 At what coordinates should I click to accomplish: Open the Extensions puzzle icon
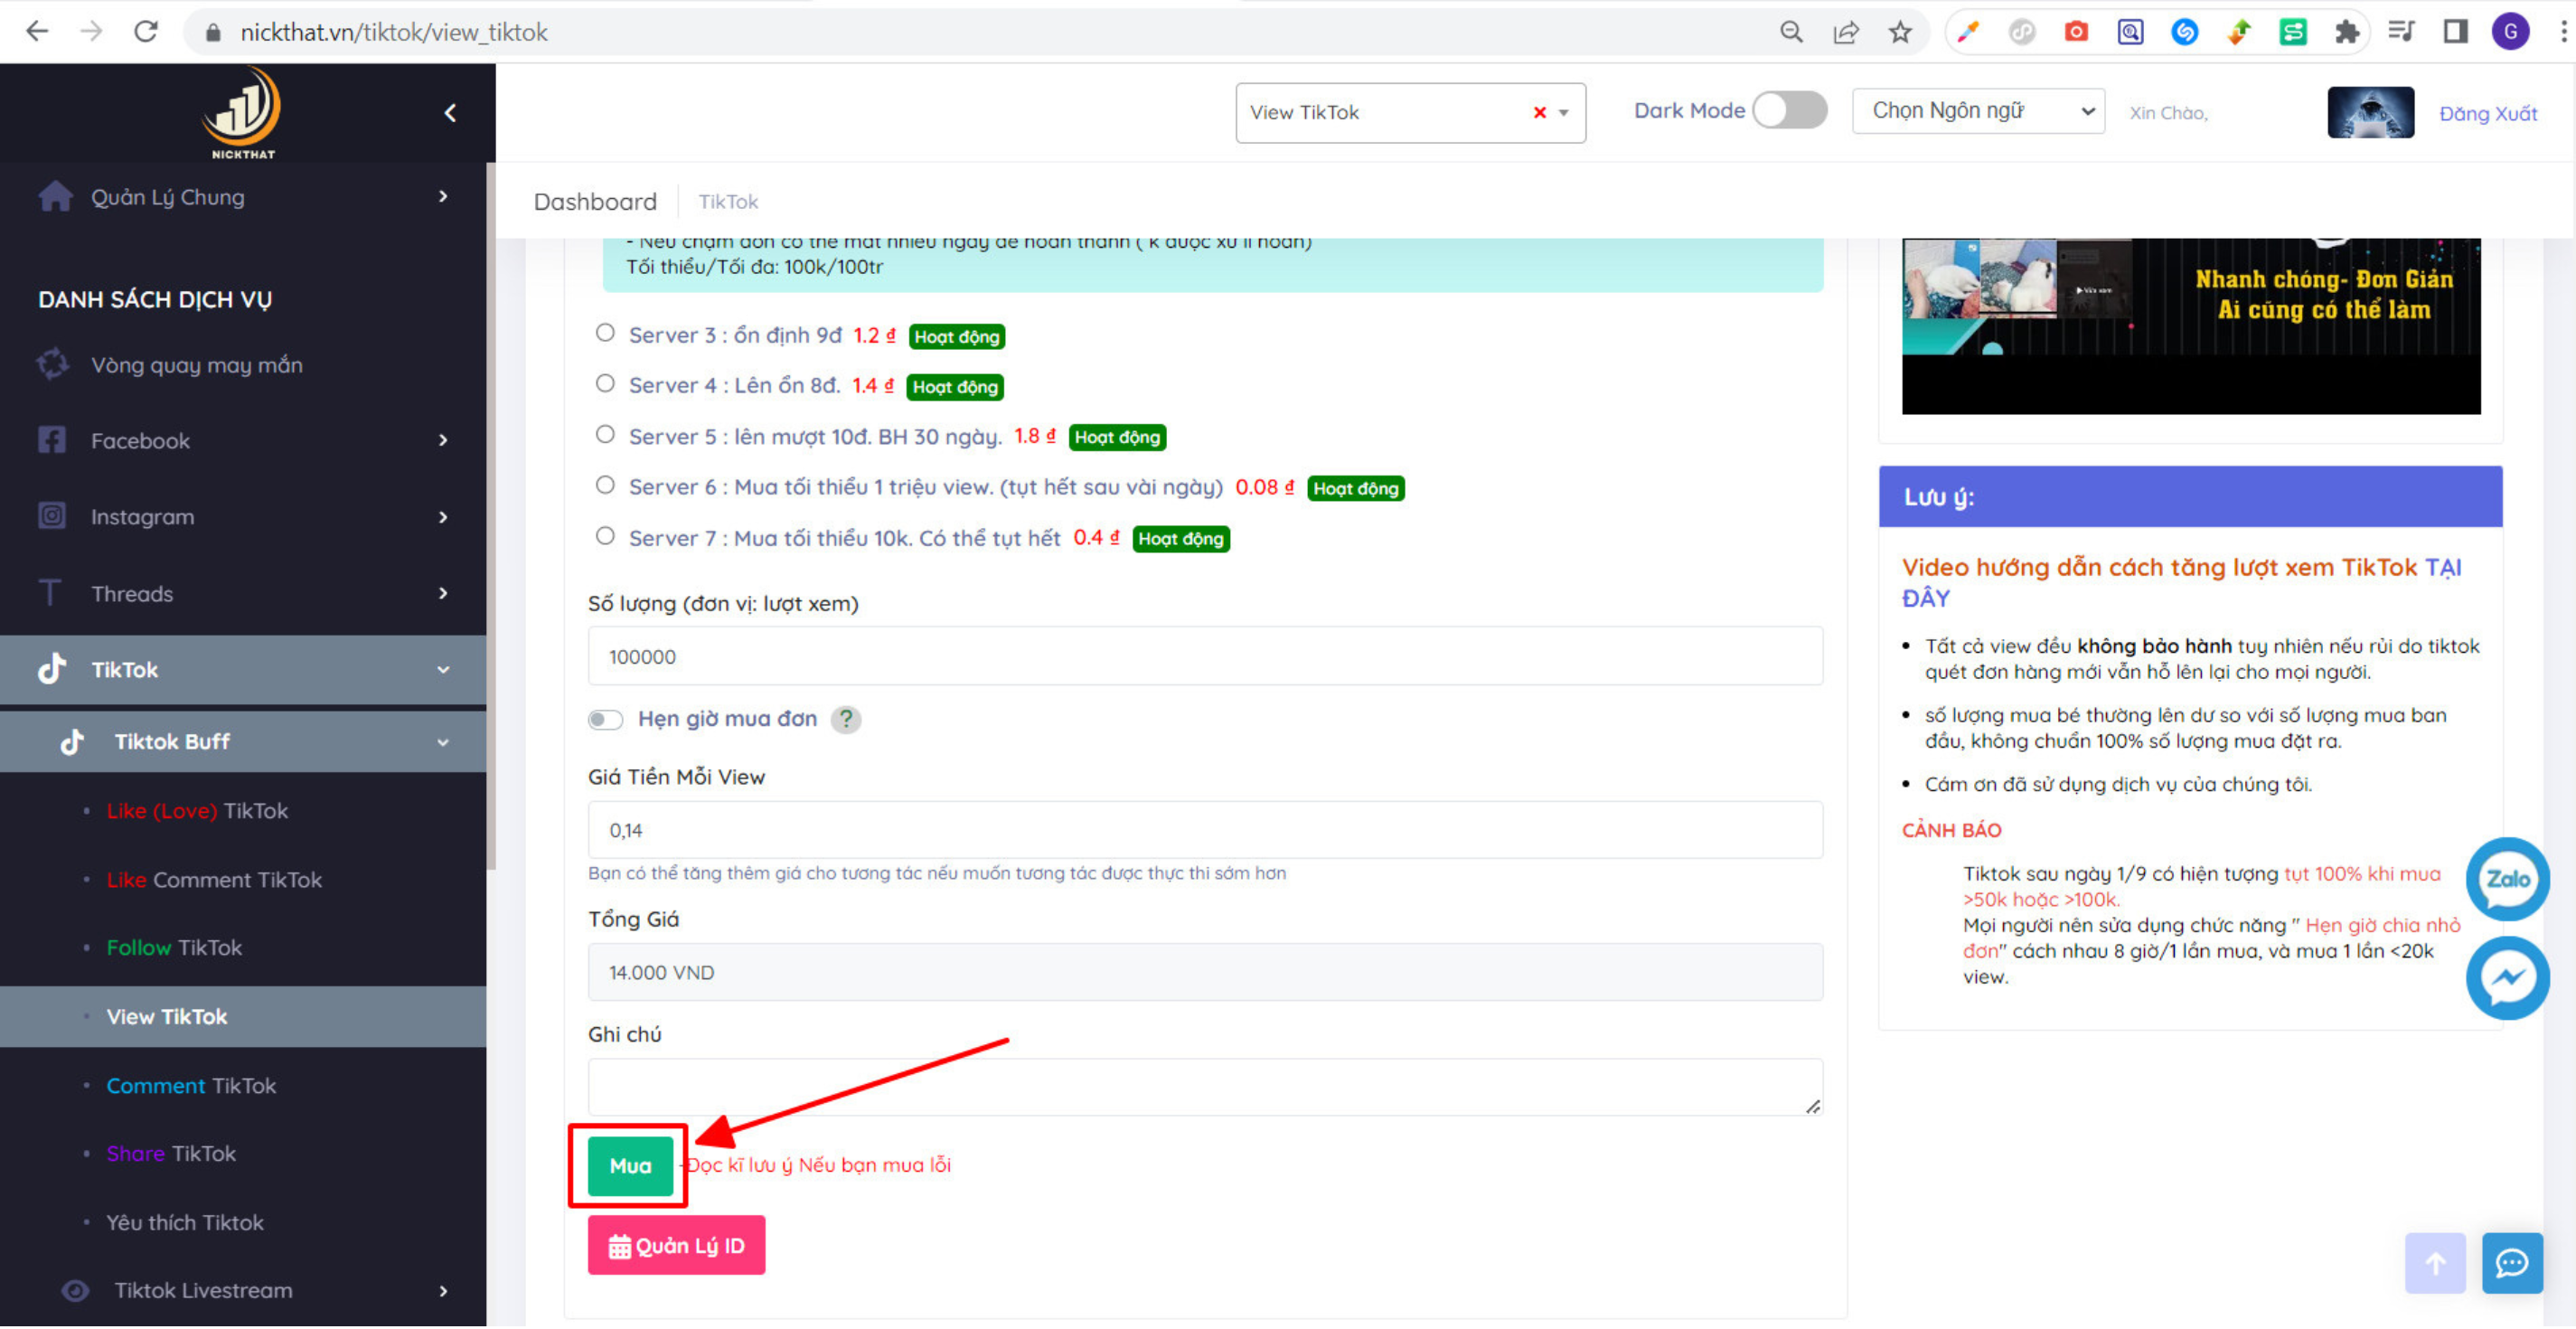coord(2346,32)
